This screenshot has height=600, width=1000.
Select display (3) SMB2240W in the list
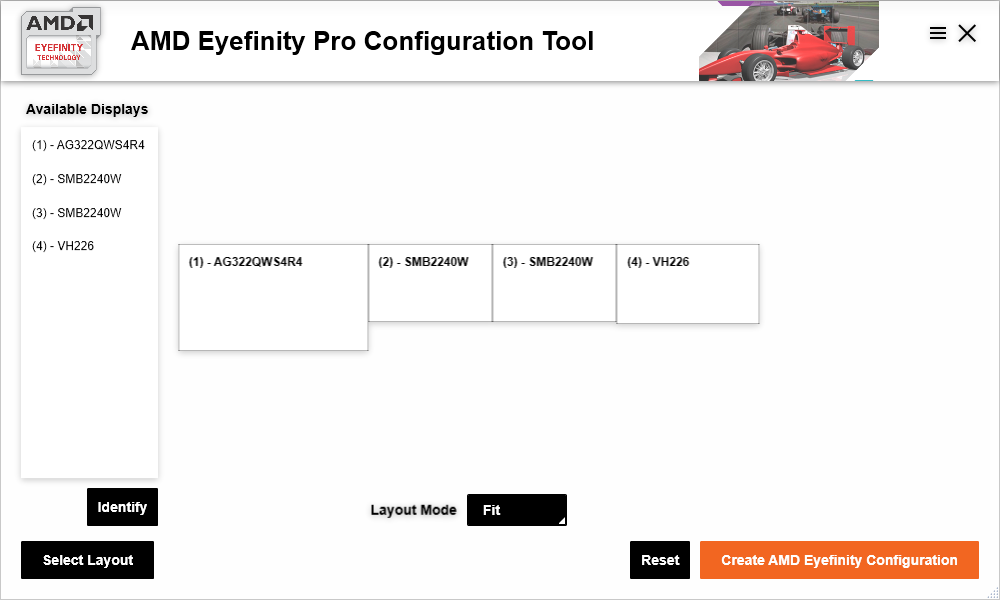click(x=77, y=212)
